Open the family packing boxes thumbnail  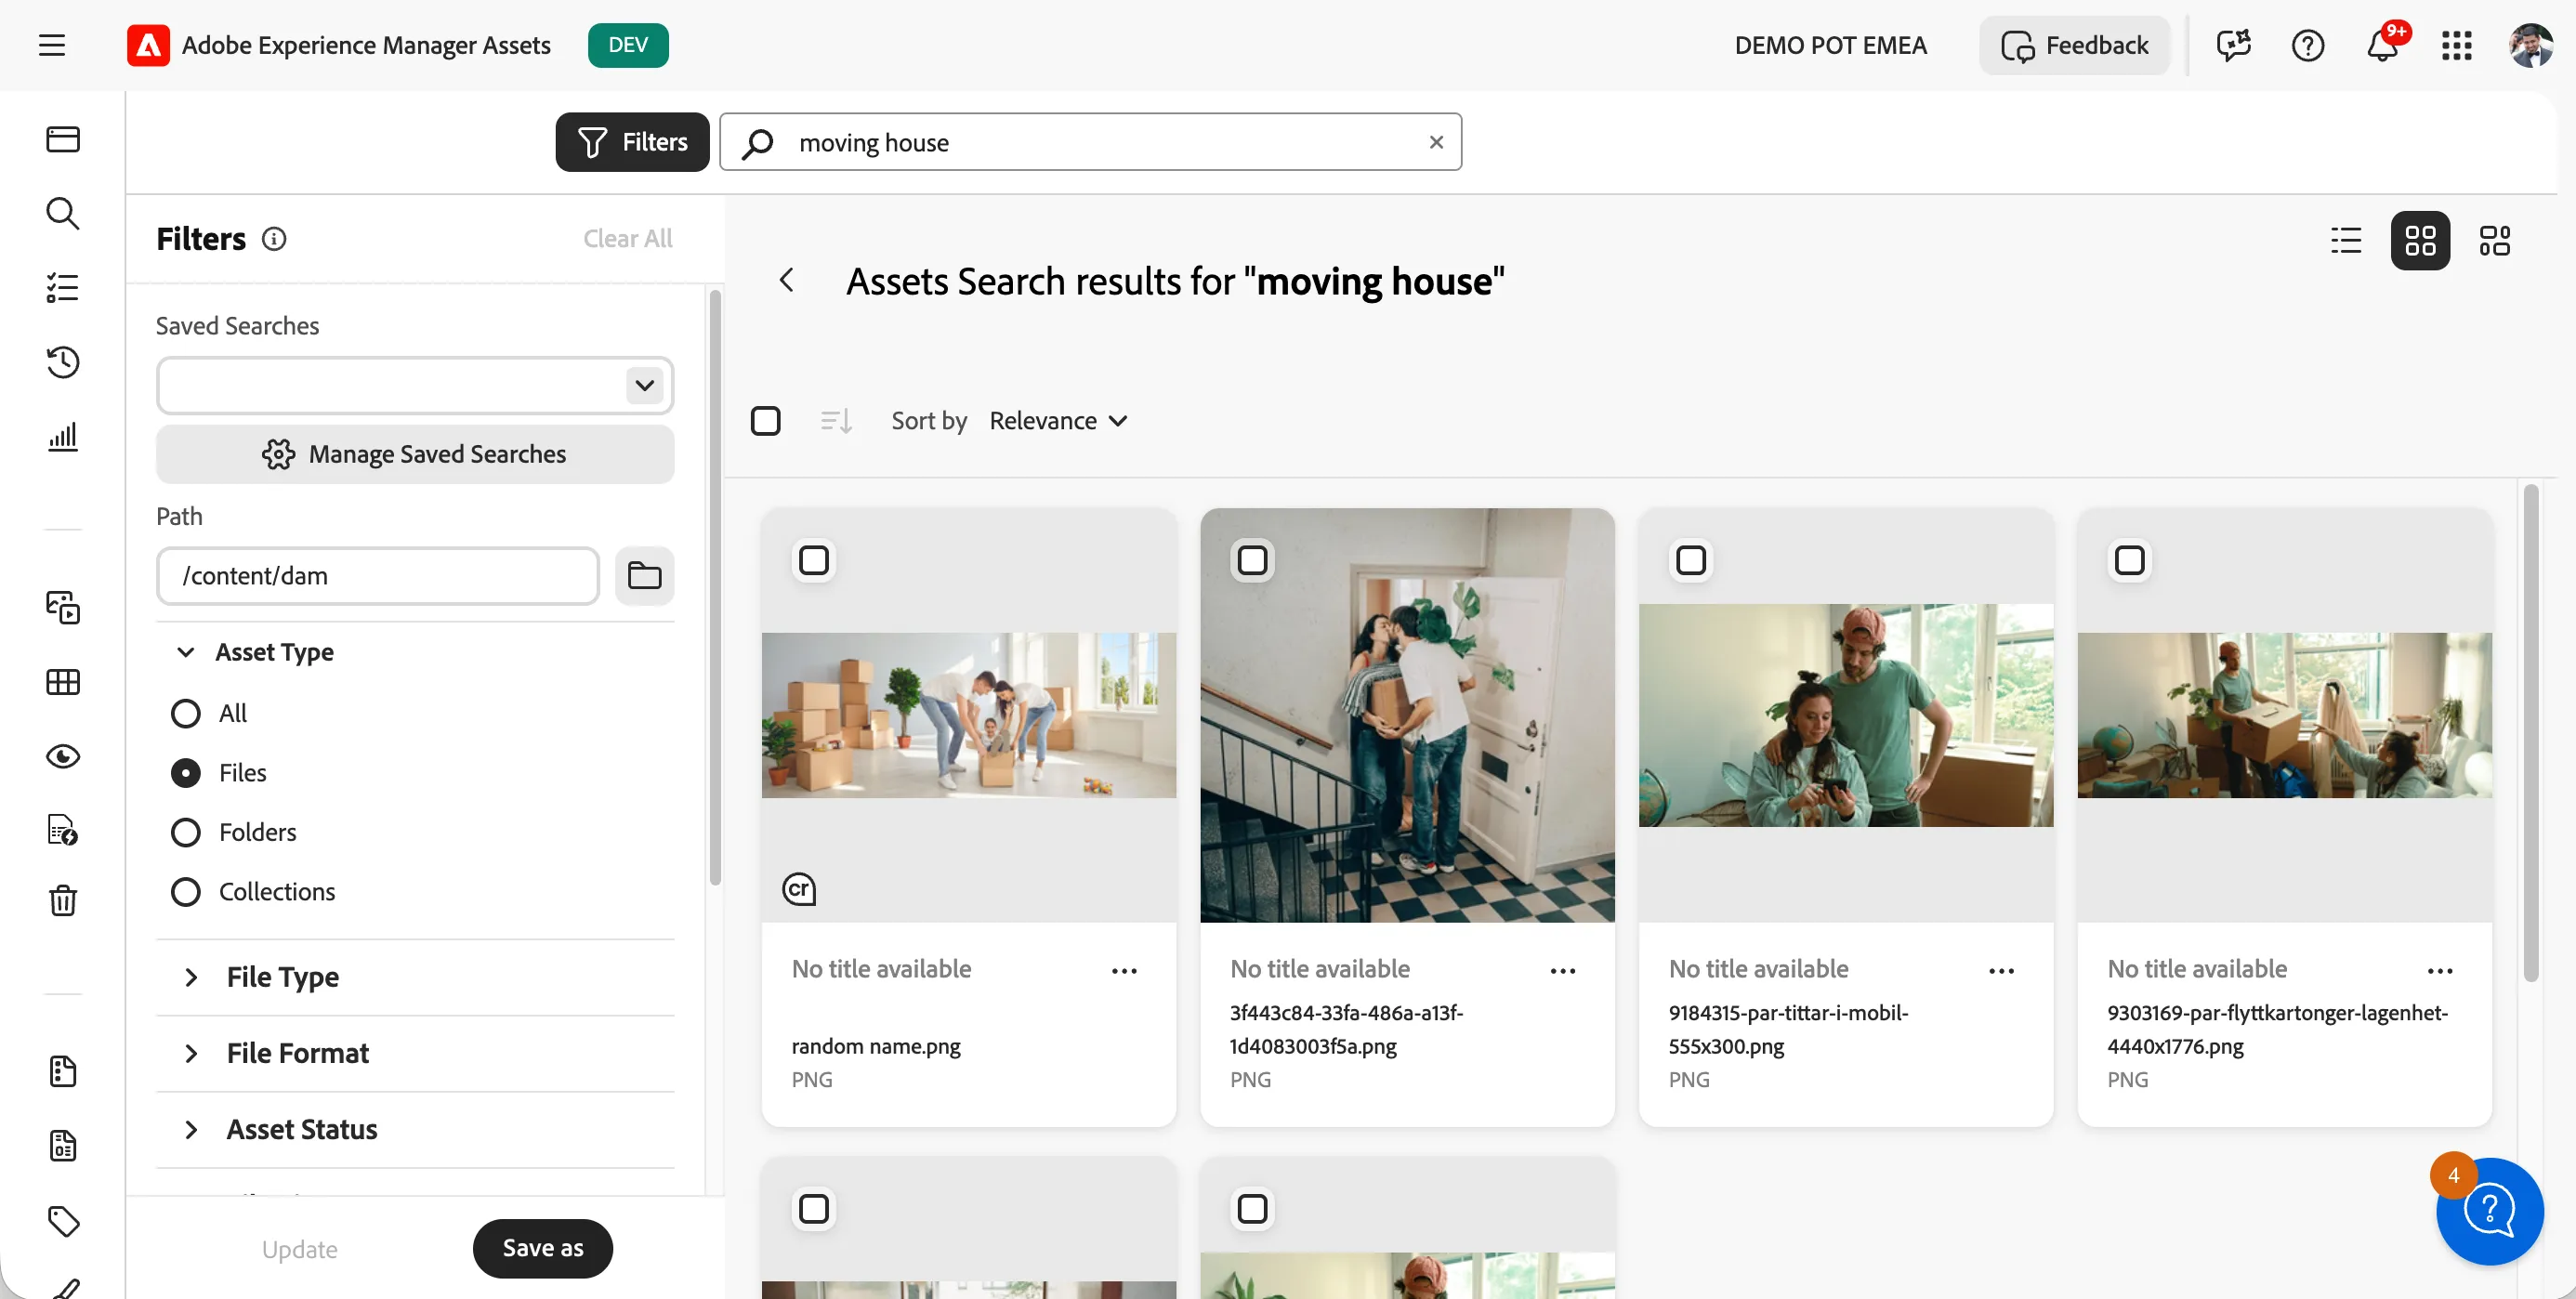(969, 715)
